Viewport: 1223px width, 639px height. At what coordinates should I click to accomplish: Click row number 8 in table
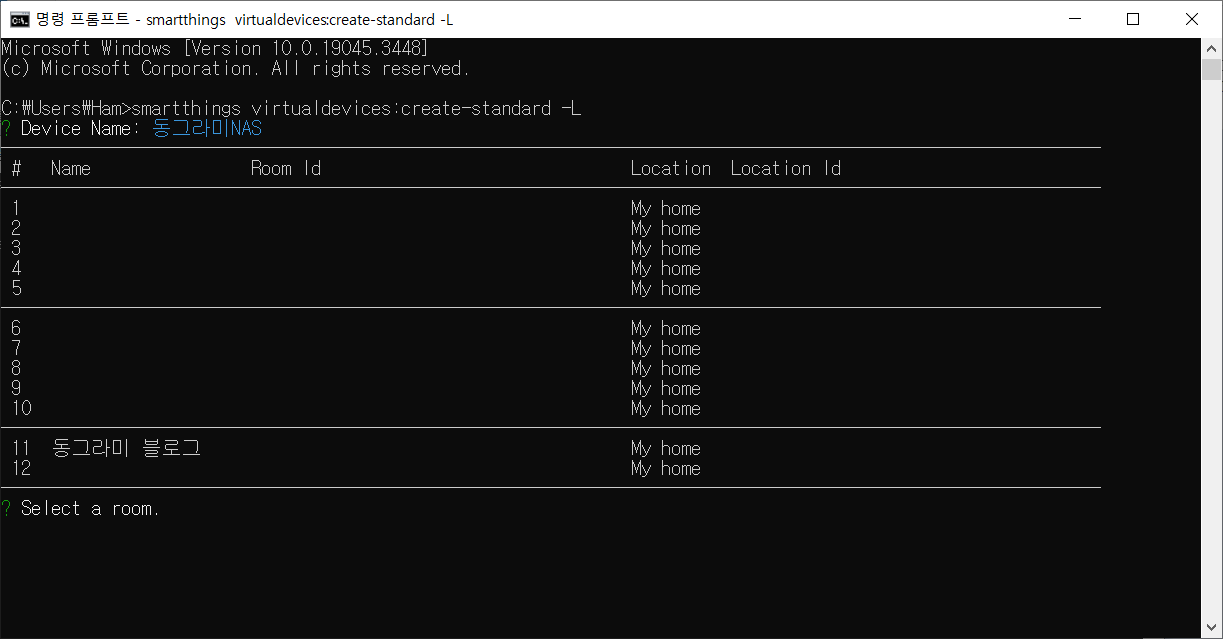pyautogui.click(x=16, y=368)
